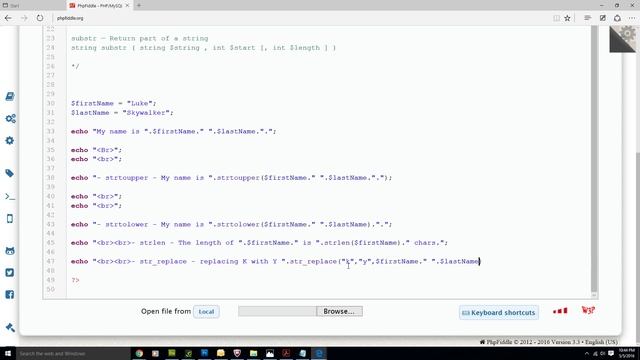This screenshot has height=360, width=640.
Task: Click the code editor vertical scrollbar
Action: click(594, 161)
